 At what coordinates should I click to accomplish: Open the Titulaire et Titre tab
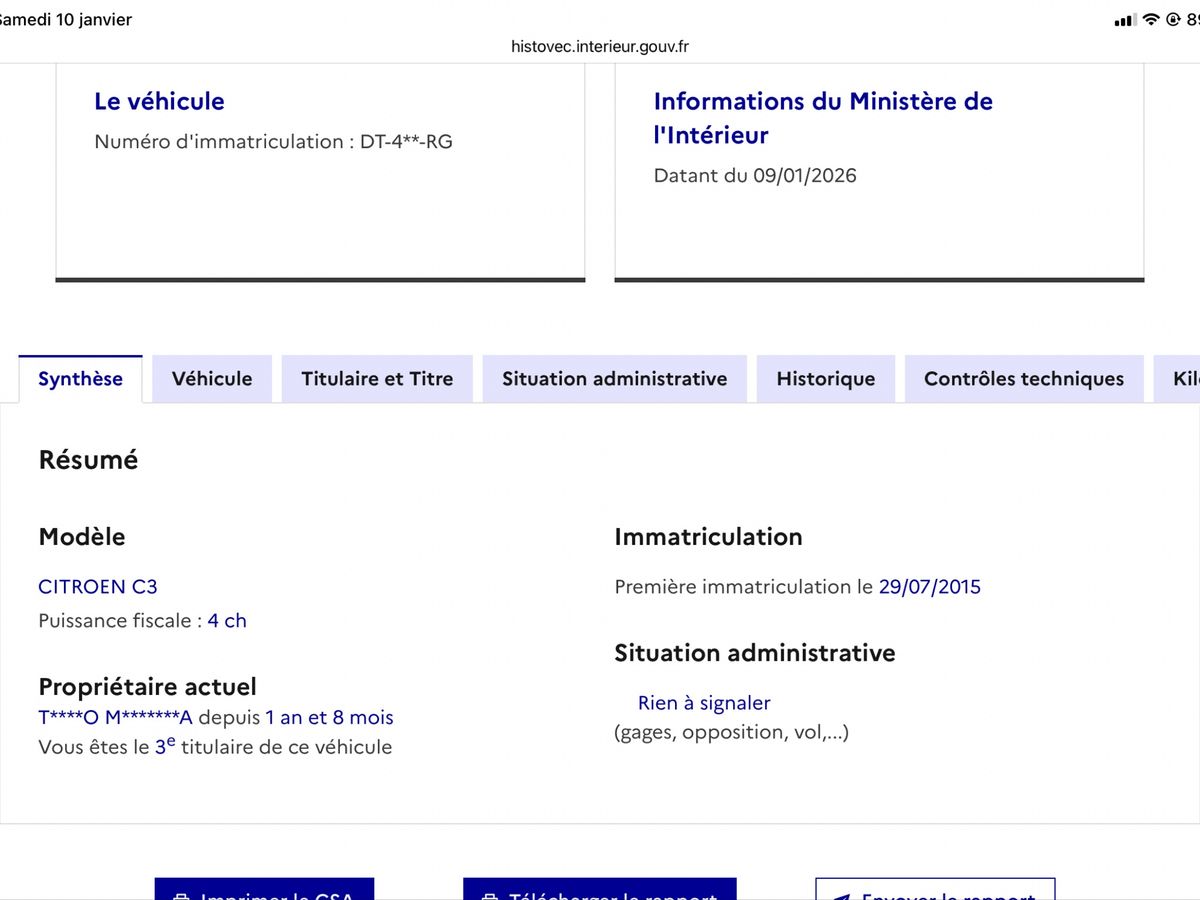click(x=377, y=379)
